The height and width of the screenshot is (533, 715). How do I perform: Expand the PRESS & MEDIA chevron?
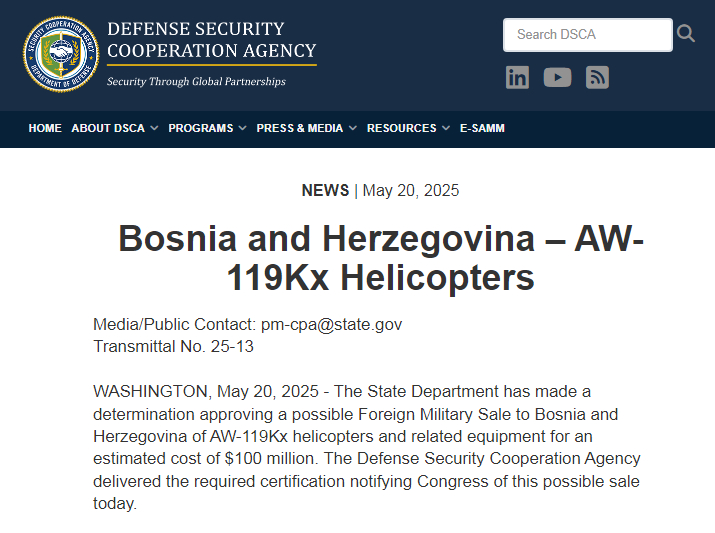tap(352, 129)
